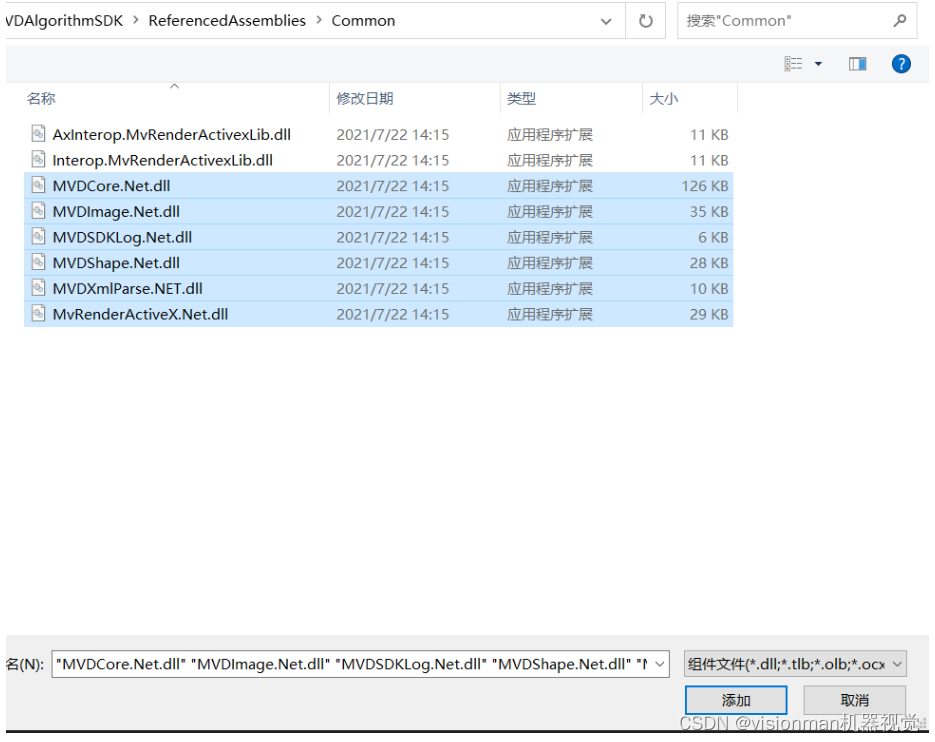Screen dimensions: 935x742
Task: Click the Common breadcrumb segment
Action: [x=363, y=21]
